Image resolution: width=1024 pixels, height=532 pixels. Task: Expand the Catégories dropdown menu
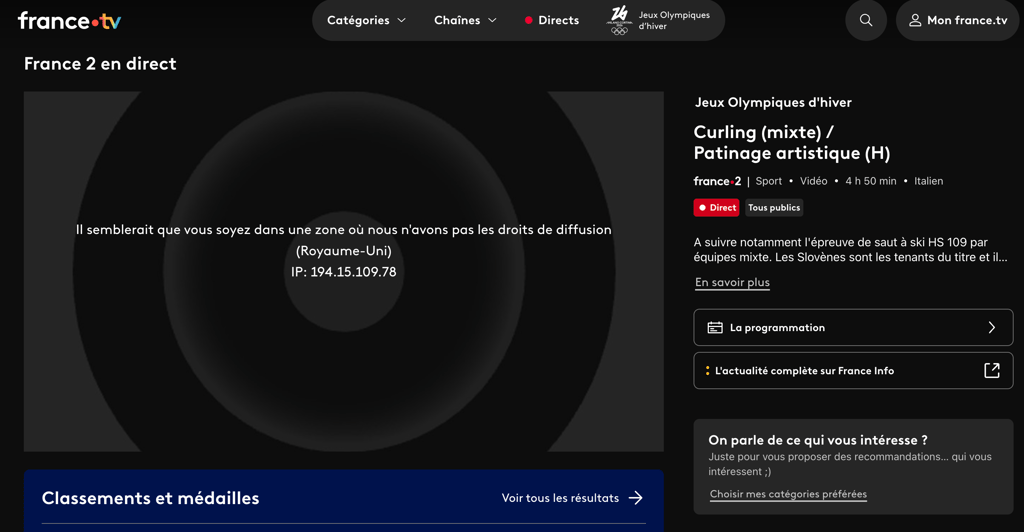point(366,20)
